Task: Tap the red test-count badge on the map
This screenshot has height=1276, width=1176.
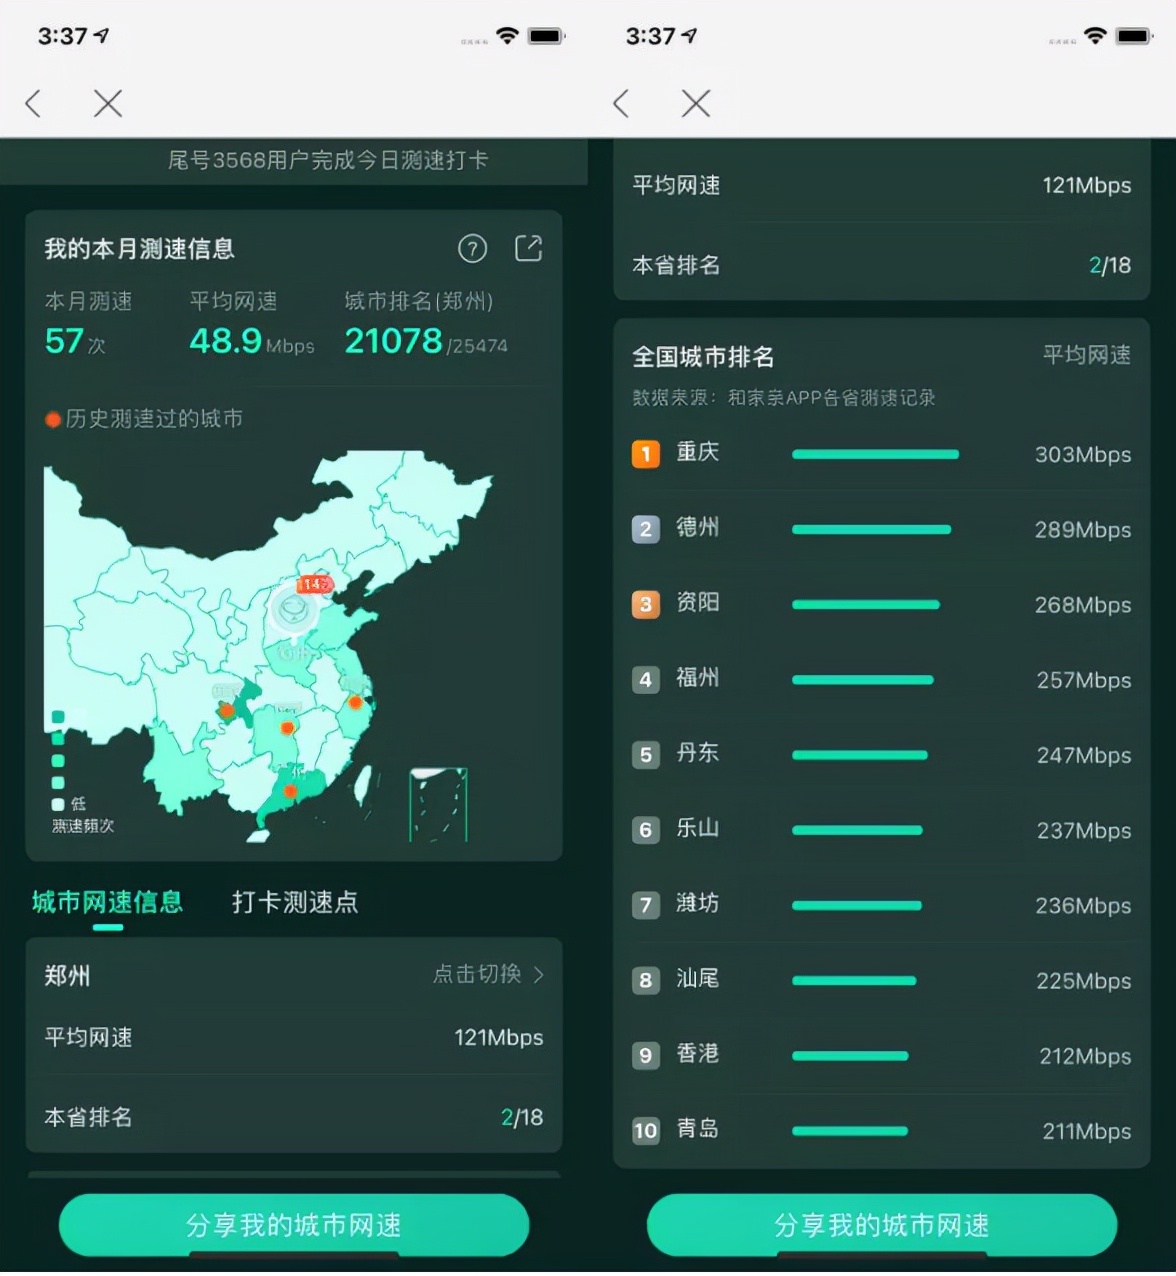Action: click(313, 585)
